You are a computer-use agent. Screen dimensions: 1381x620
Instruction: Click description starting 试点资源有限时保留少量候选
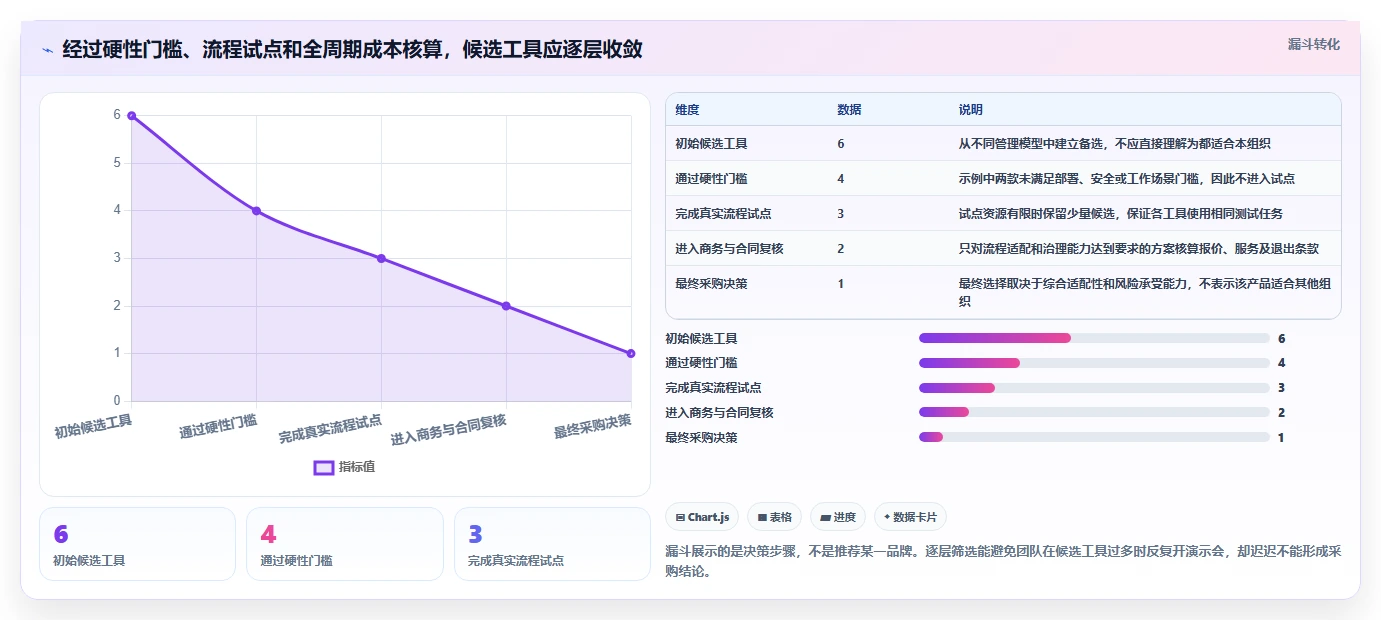[1120, 214]
